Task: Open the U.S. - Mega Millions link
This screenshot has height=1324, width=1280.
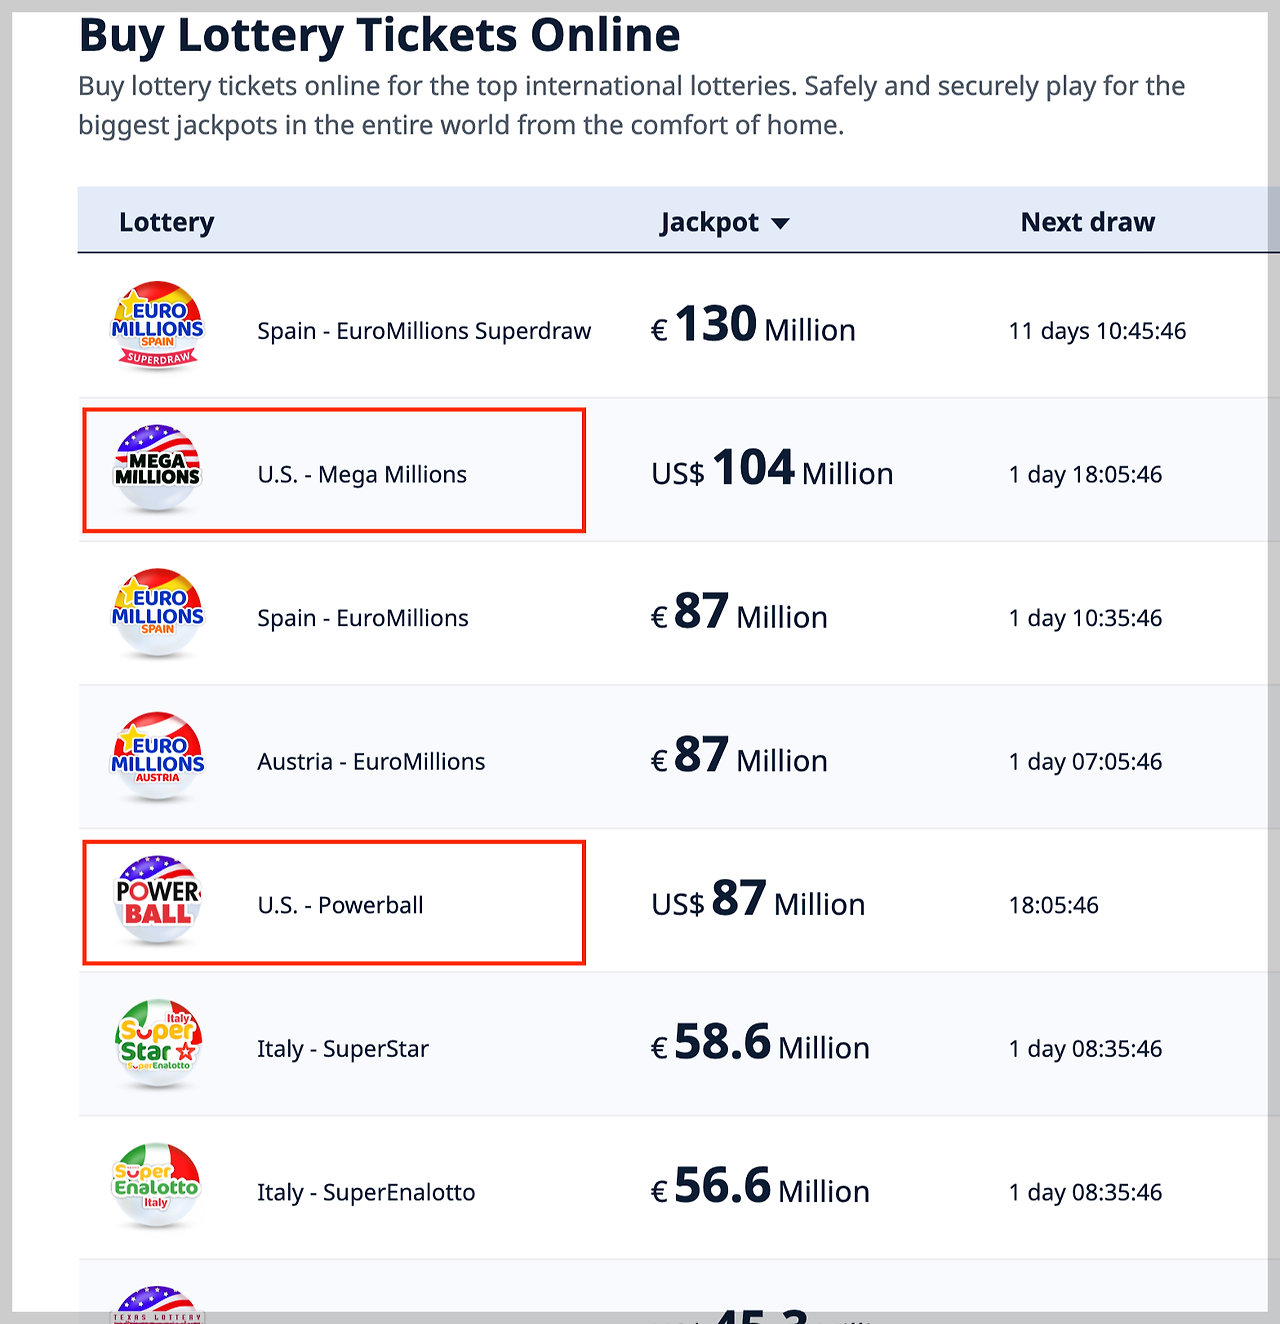Action: click(x=362, y=475)
